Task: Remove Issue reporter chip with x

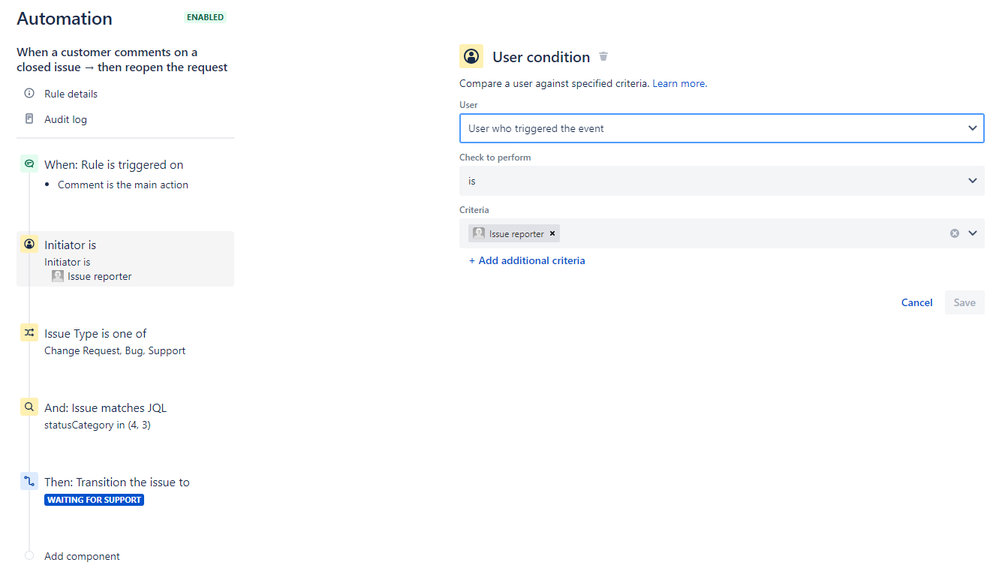Action: click(x=552, y=234)
